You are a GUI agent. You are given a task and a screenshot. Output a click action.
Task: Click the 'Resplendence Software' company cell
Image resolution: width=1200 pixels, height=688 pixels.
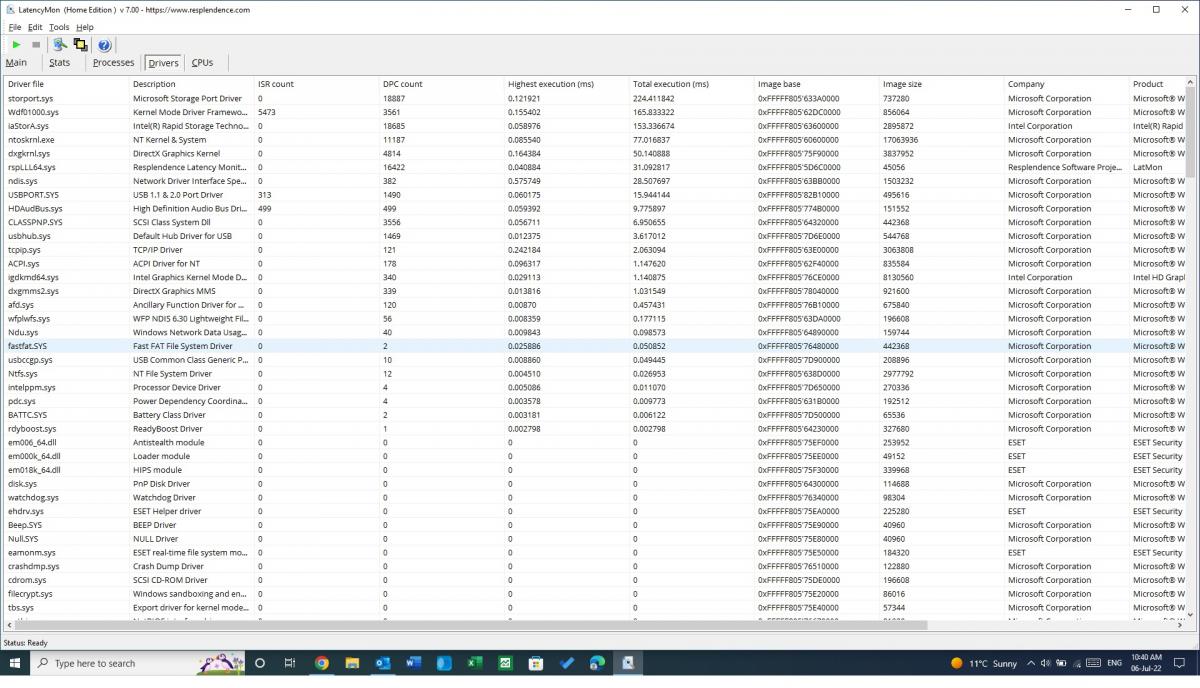point(1065,167)
